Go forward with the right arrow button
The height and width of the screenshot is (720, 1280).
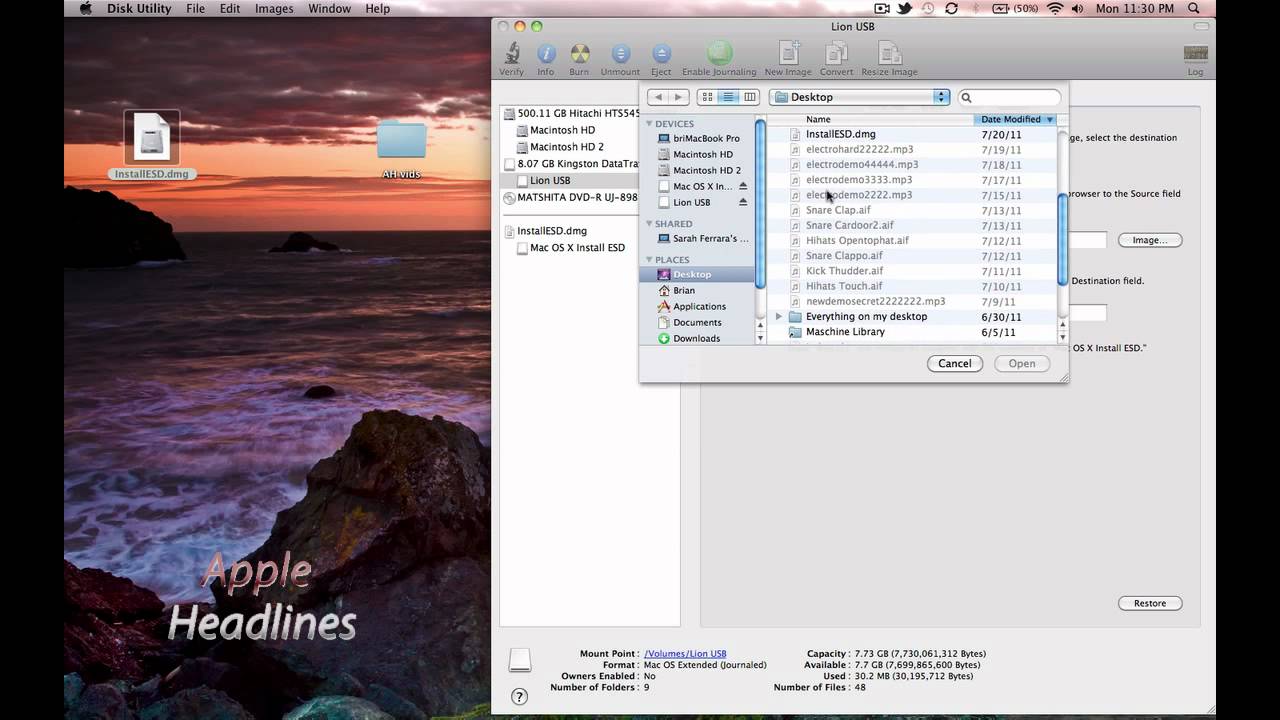[x=679, y=97]
